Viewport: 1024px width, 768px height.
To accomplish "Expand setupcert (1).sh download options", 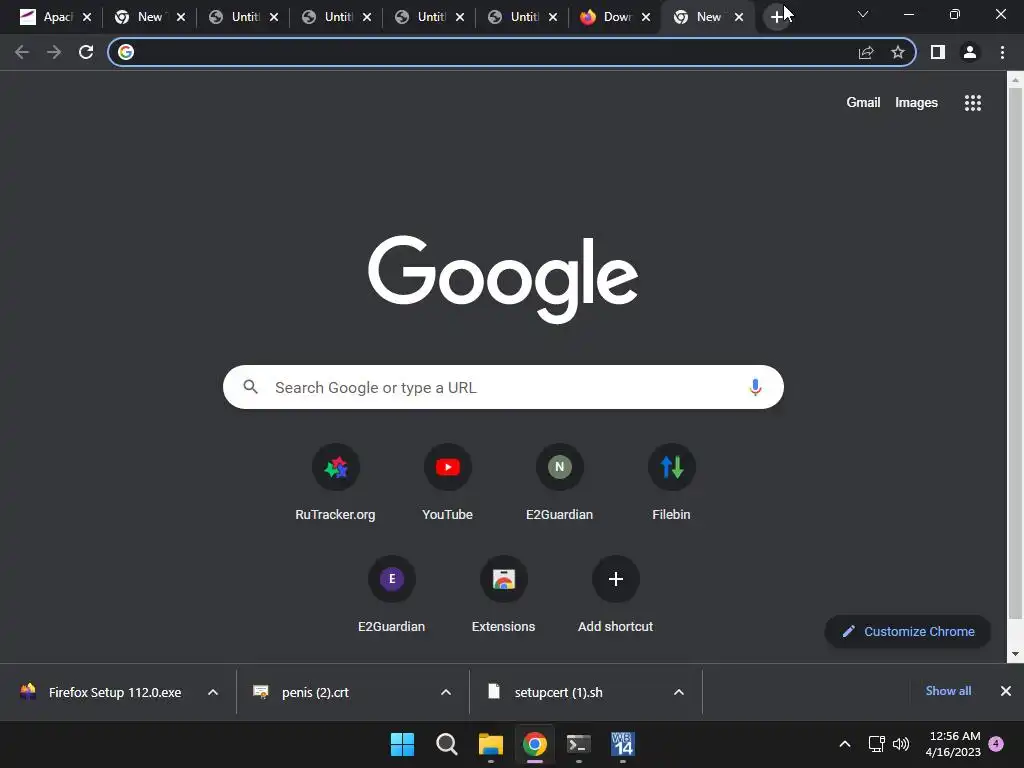I will click(x=679, y=692).
